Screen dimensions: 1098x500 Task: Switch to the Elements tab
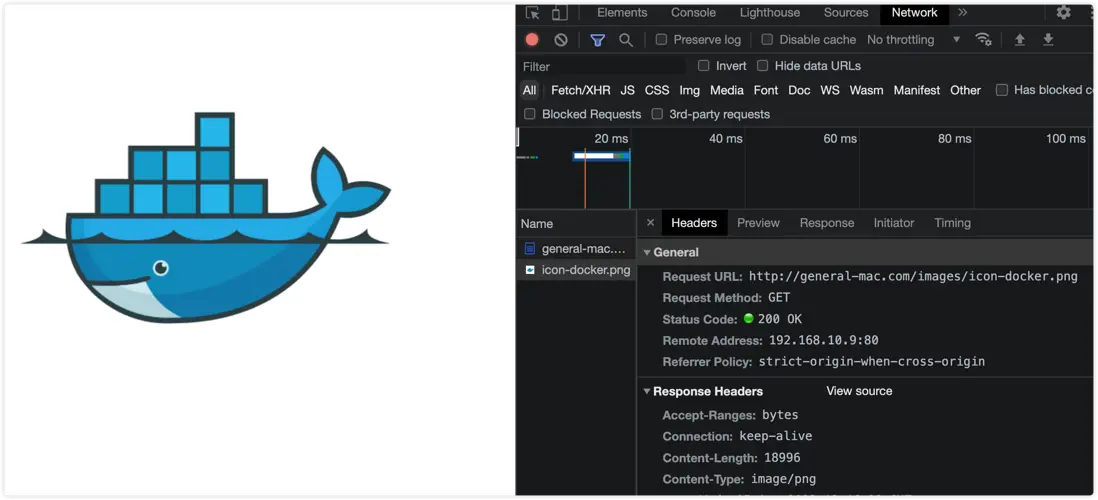point(622,13)
